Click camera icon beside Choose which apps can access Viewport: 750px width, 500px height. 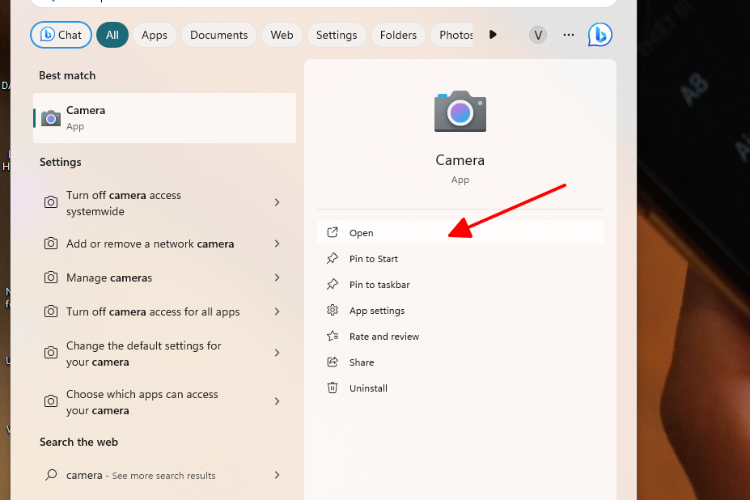pyautogui.click(x=51, y=401)
